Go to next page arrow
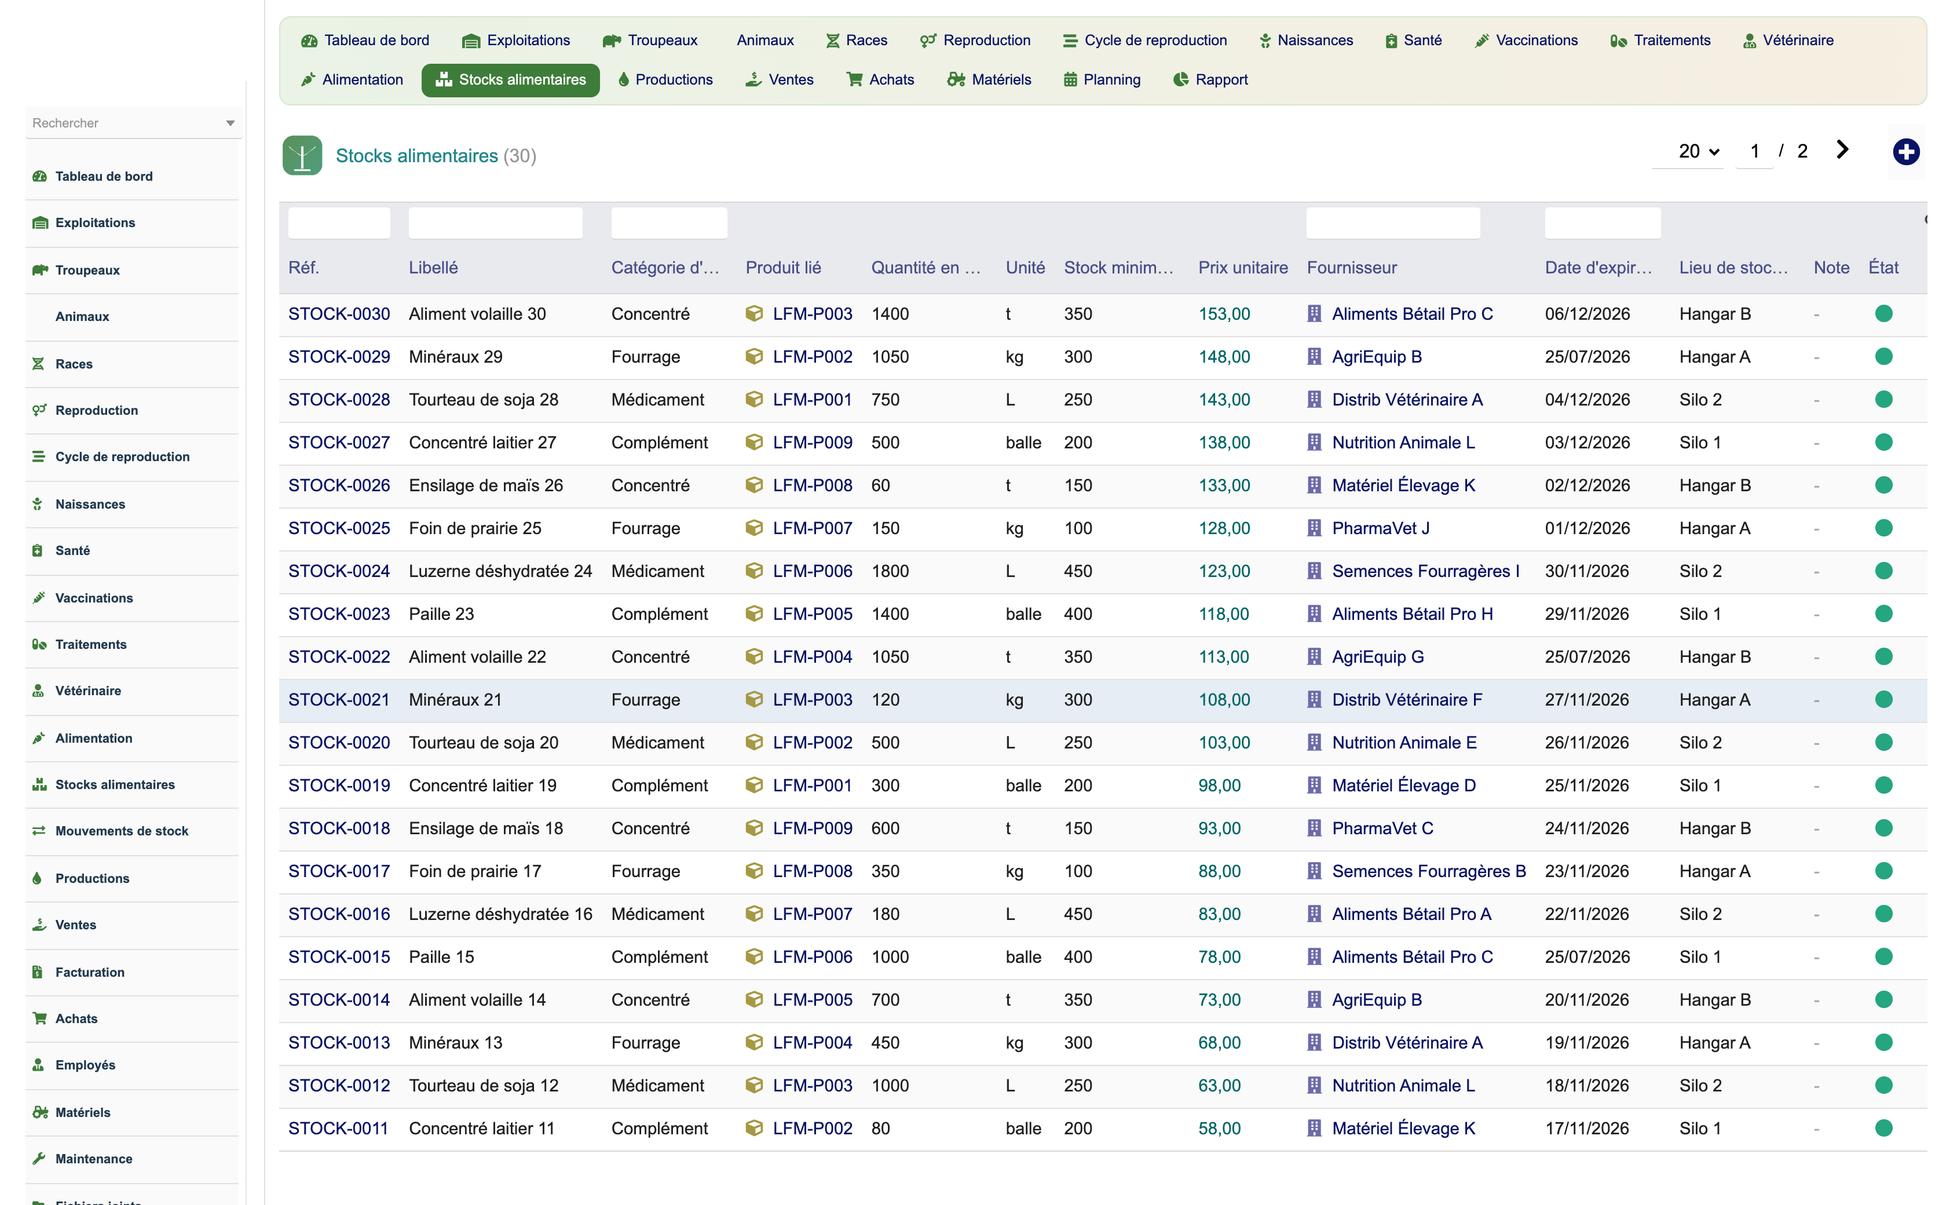The width and height of the screenshot is (1946, 1205). point(1842,150)
